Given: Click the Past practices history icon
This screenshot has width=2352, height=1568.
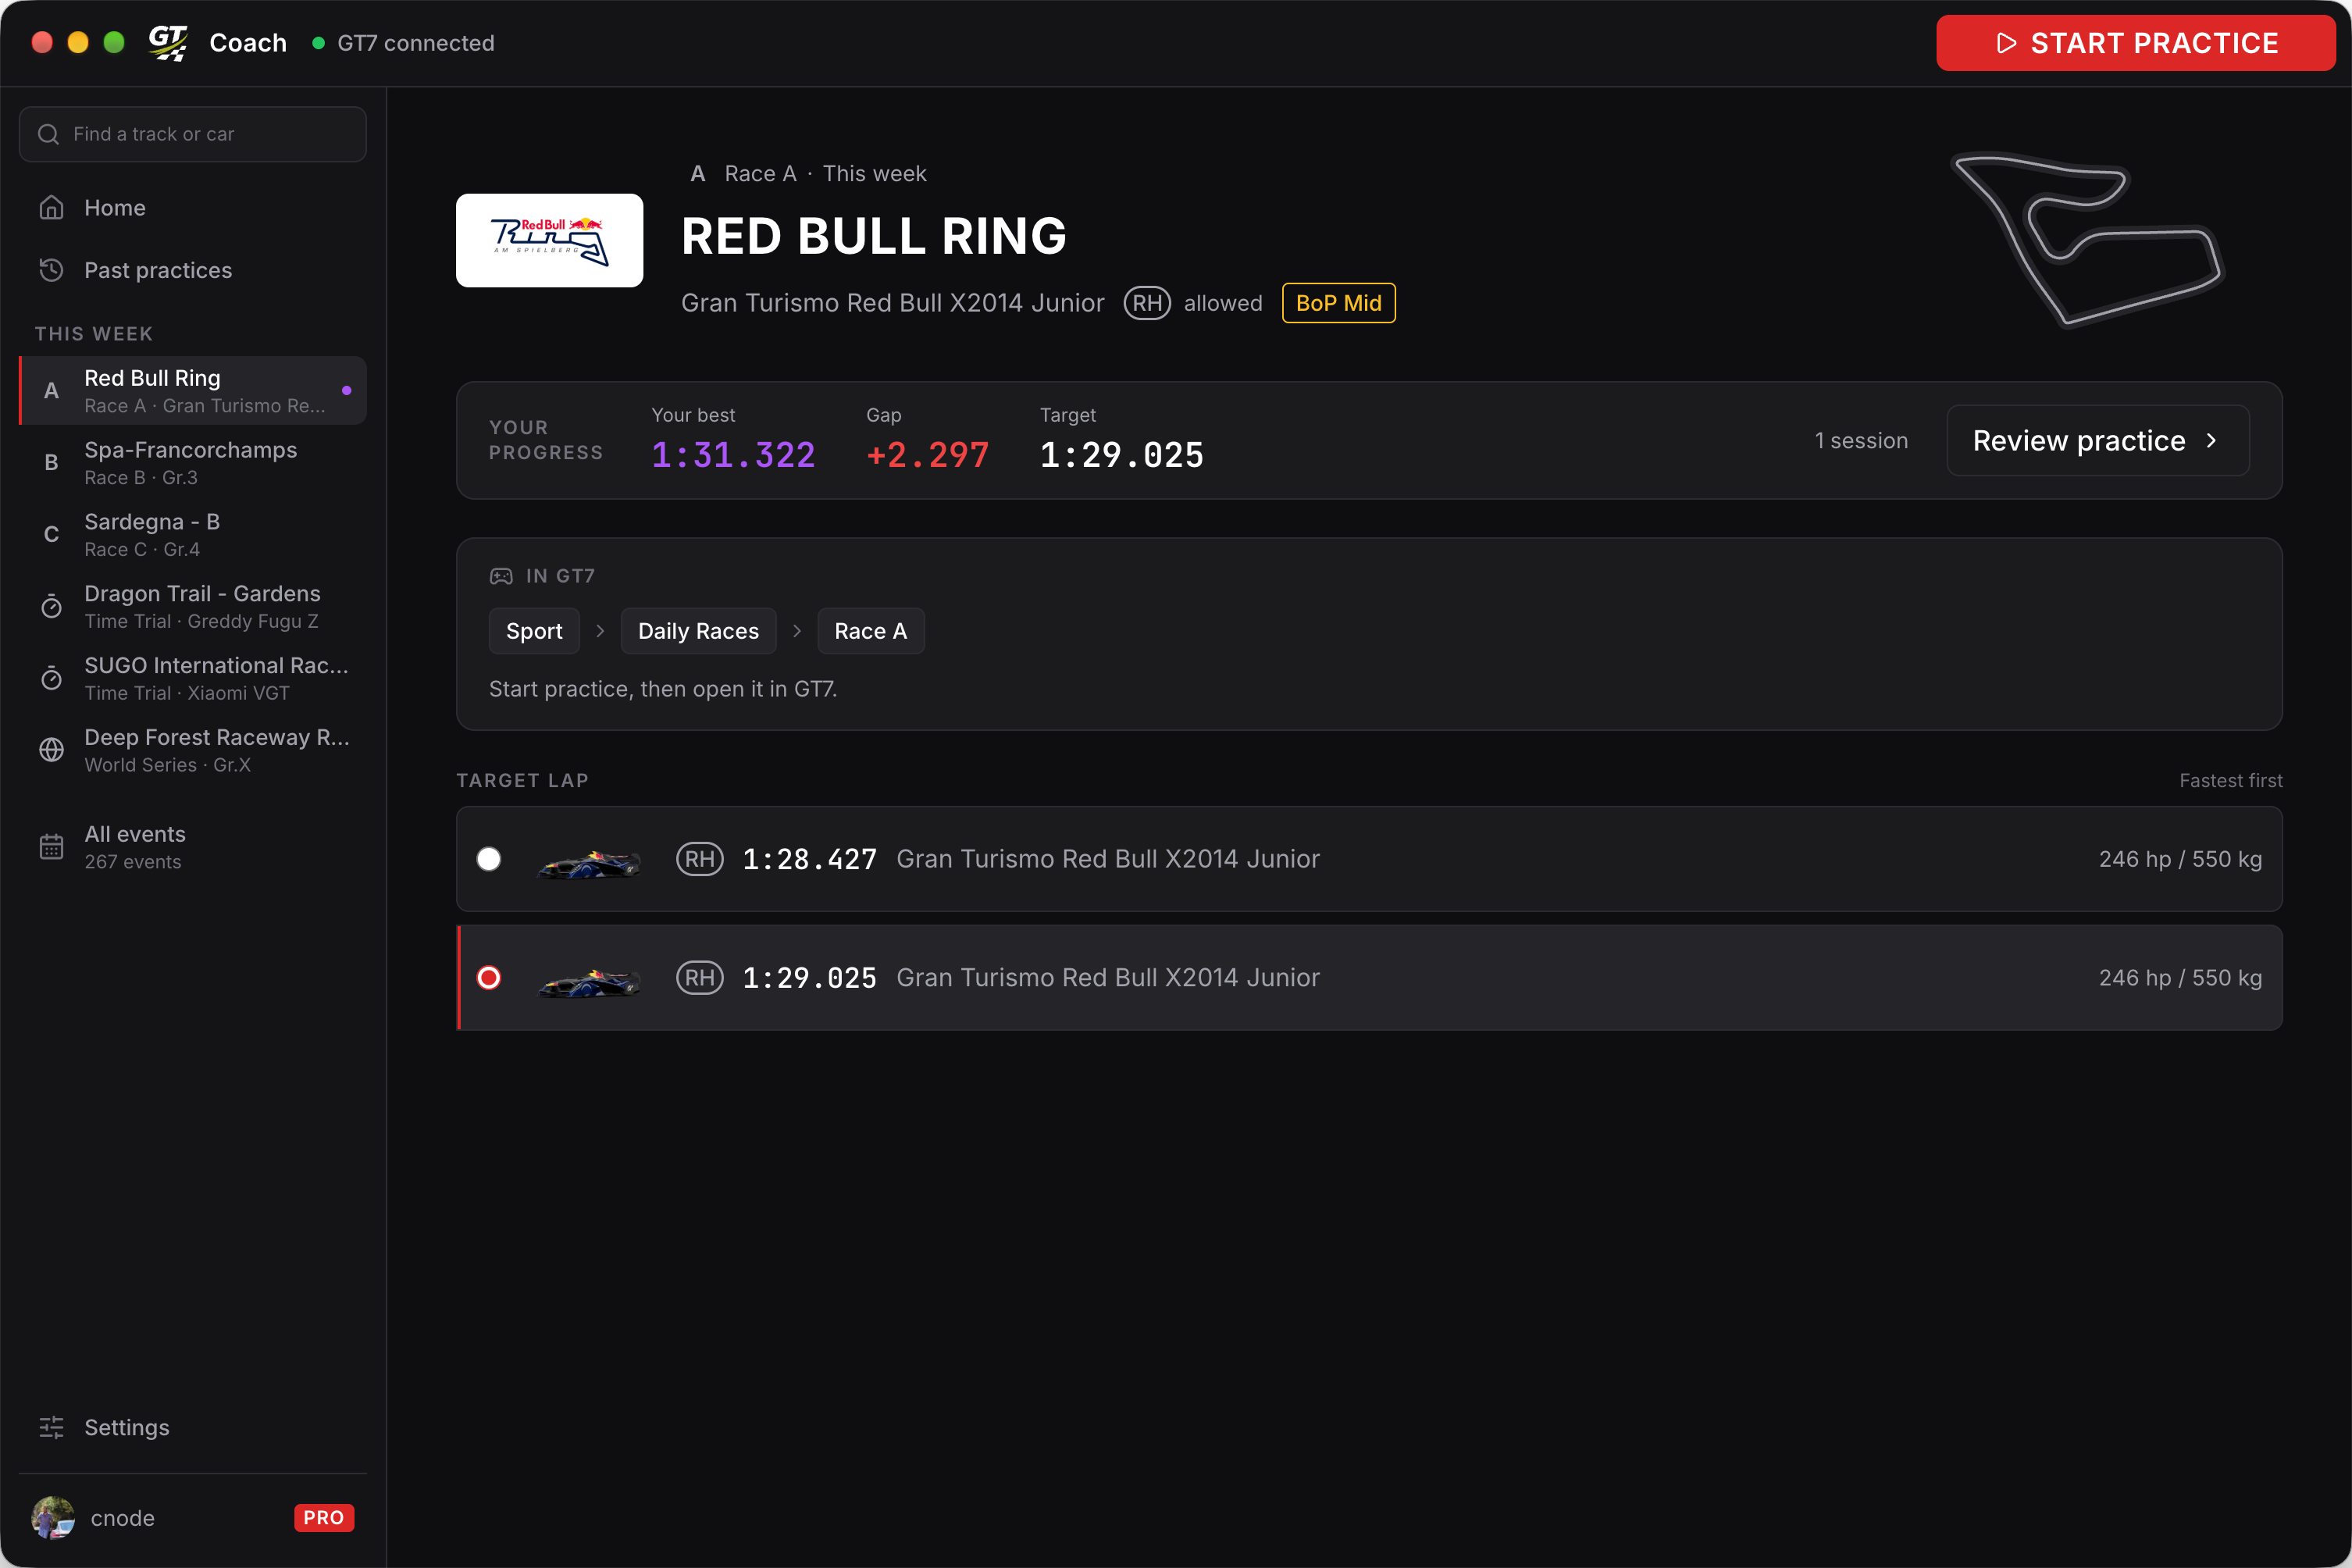Looking at the screenshot, I should (x=51, y=270).
